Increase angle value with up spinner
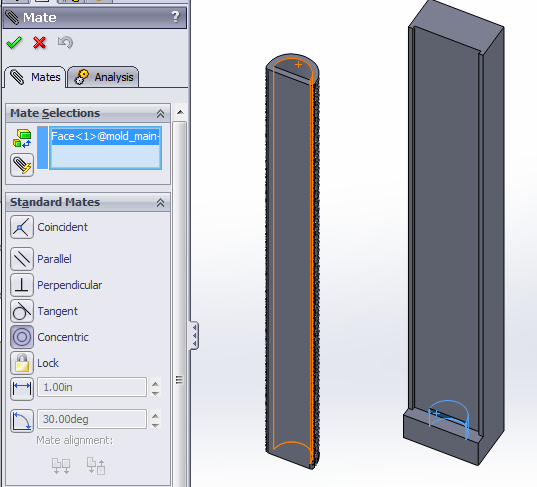This screenshot has width=537, height=487. [x=155, y=415]
